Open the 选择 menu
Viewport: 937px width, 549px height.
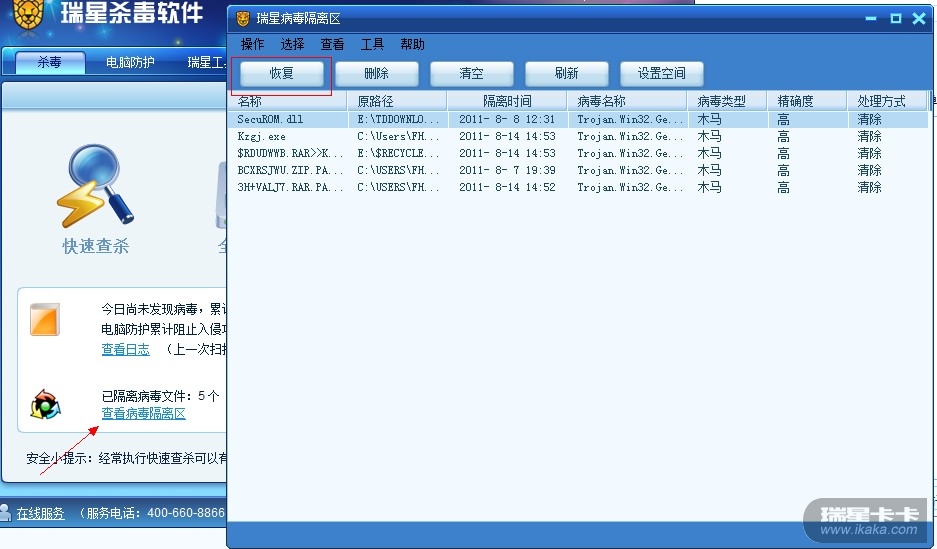click(292, 44)
